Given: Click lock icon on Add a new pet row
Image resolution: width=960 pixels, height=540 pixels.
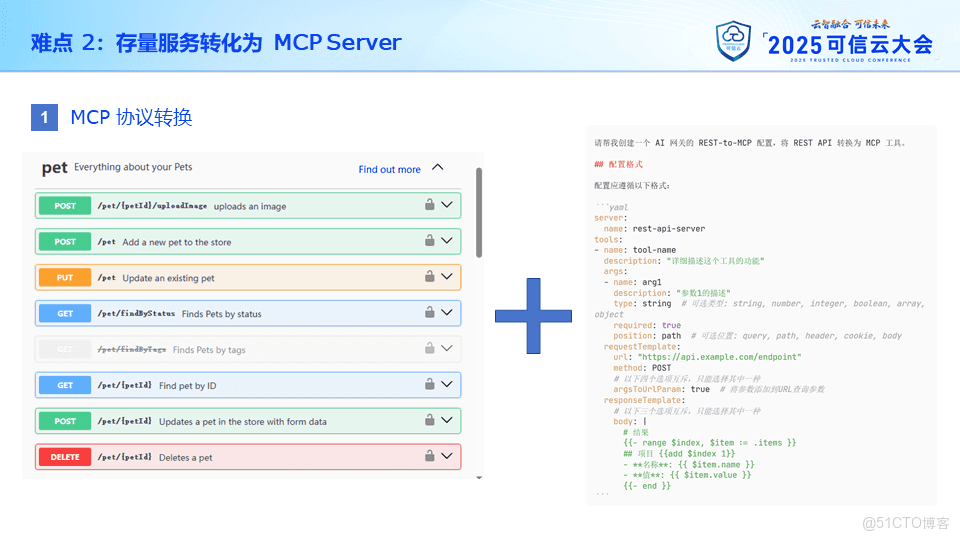Looking at the screenshot, I should 430,241.
